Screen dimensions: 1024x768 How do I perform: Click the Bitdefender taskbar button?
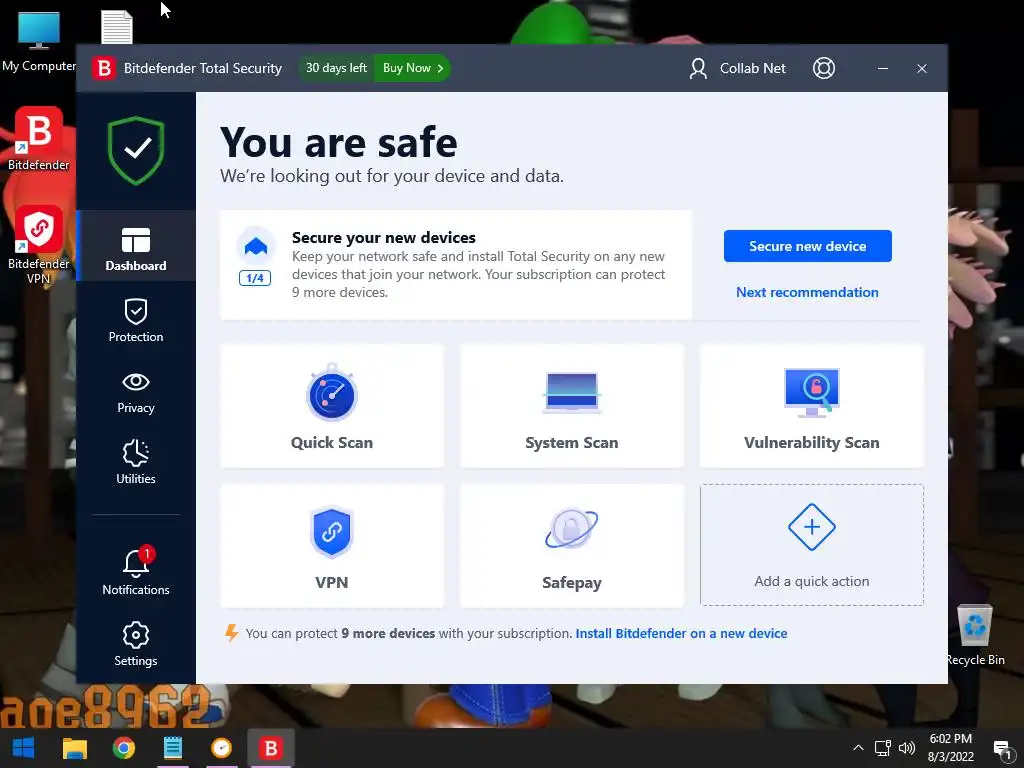click(270, 748)
